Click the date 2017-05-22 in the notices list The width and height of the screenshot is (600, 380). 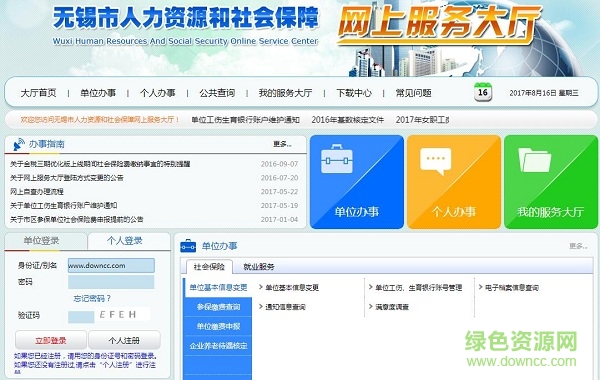point(279,191)
